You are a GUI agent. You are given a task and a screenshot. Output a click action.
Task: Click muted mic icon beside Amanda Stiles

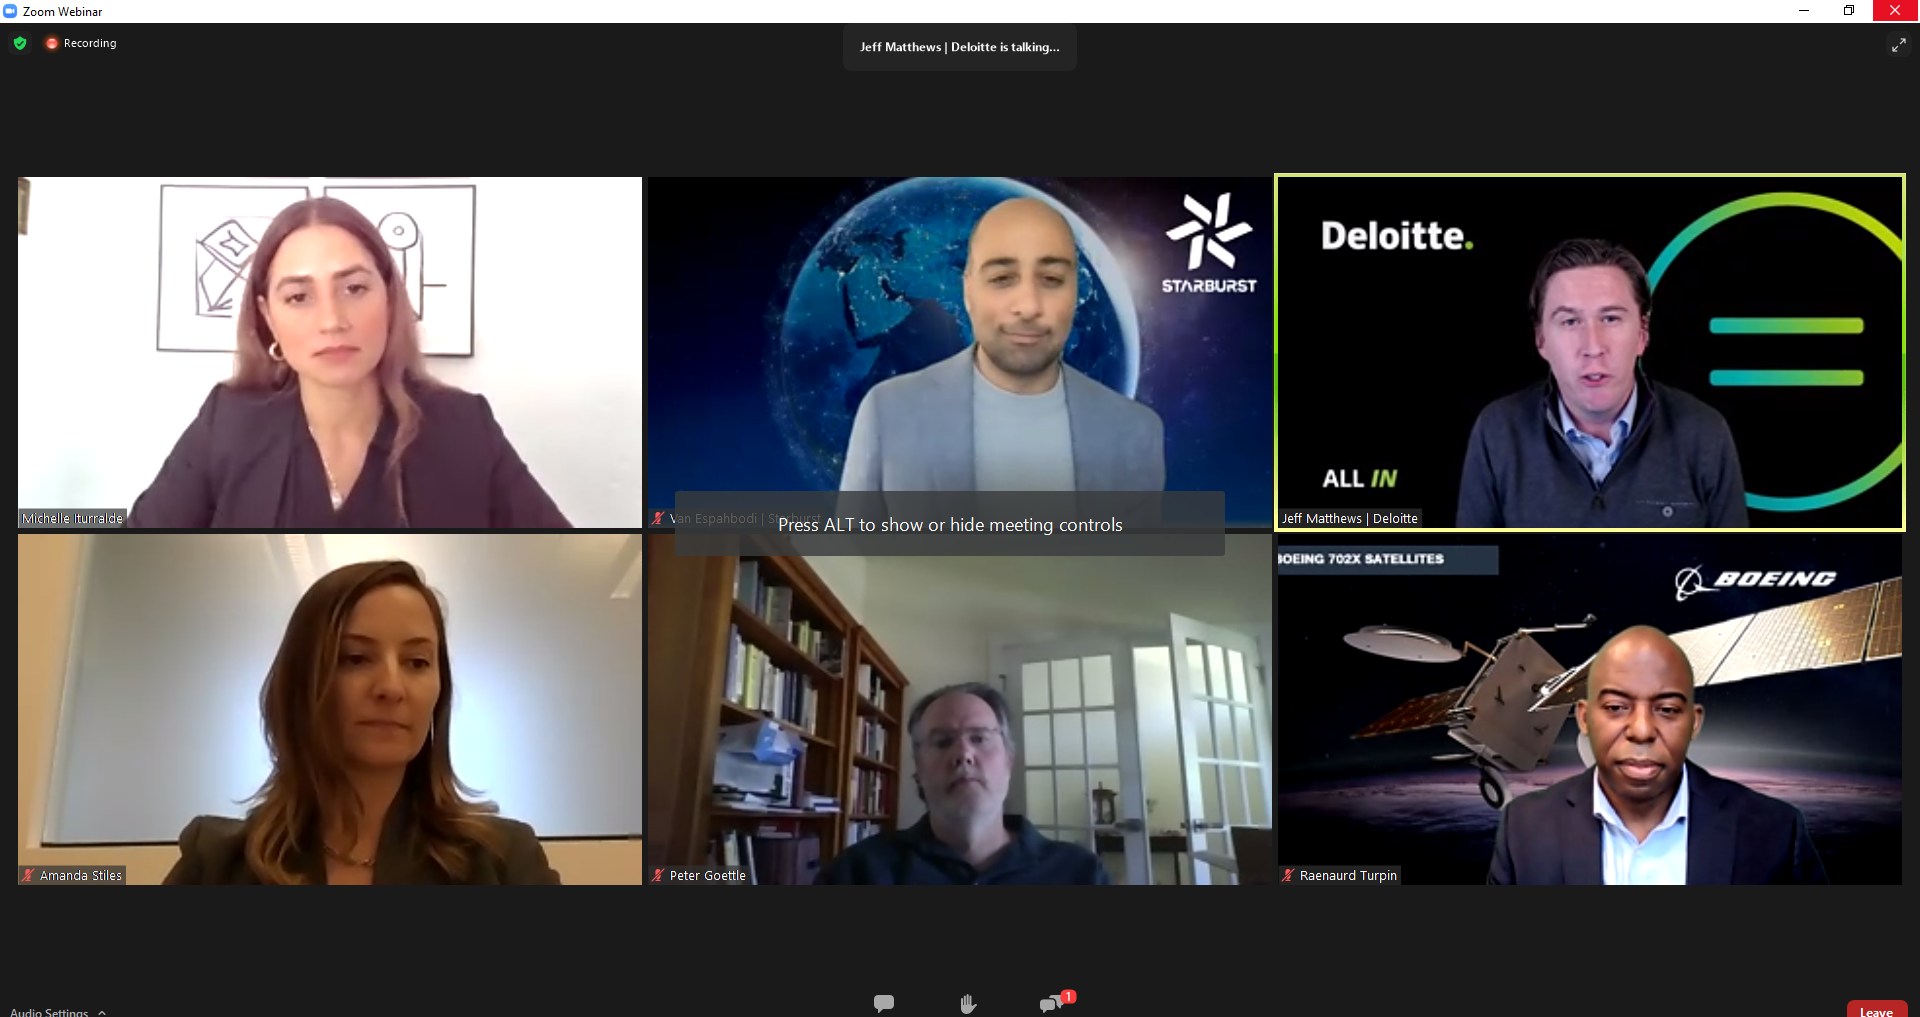pyautogui.click(x=28, y=875)
